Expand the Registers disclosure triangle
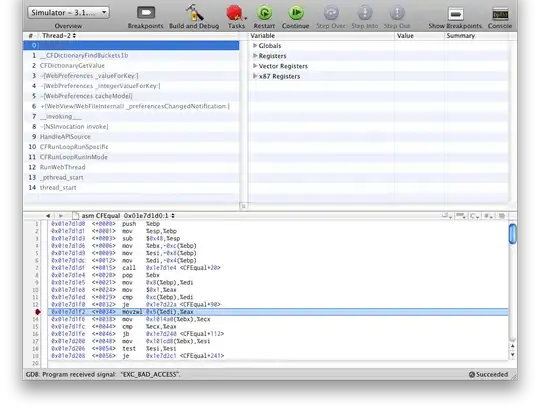 pyautogui.click(x=255, y=55)
